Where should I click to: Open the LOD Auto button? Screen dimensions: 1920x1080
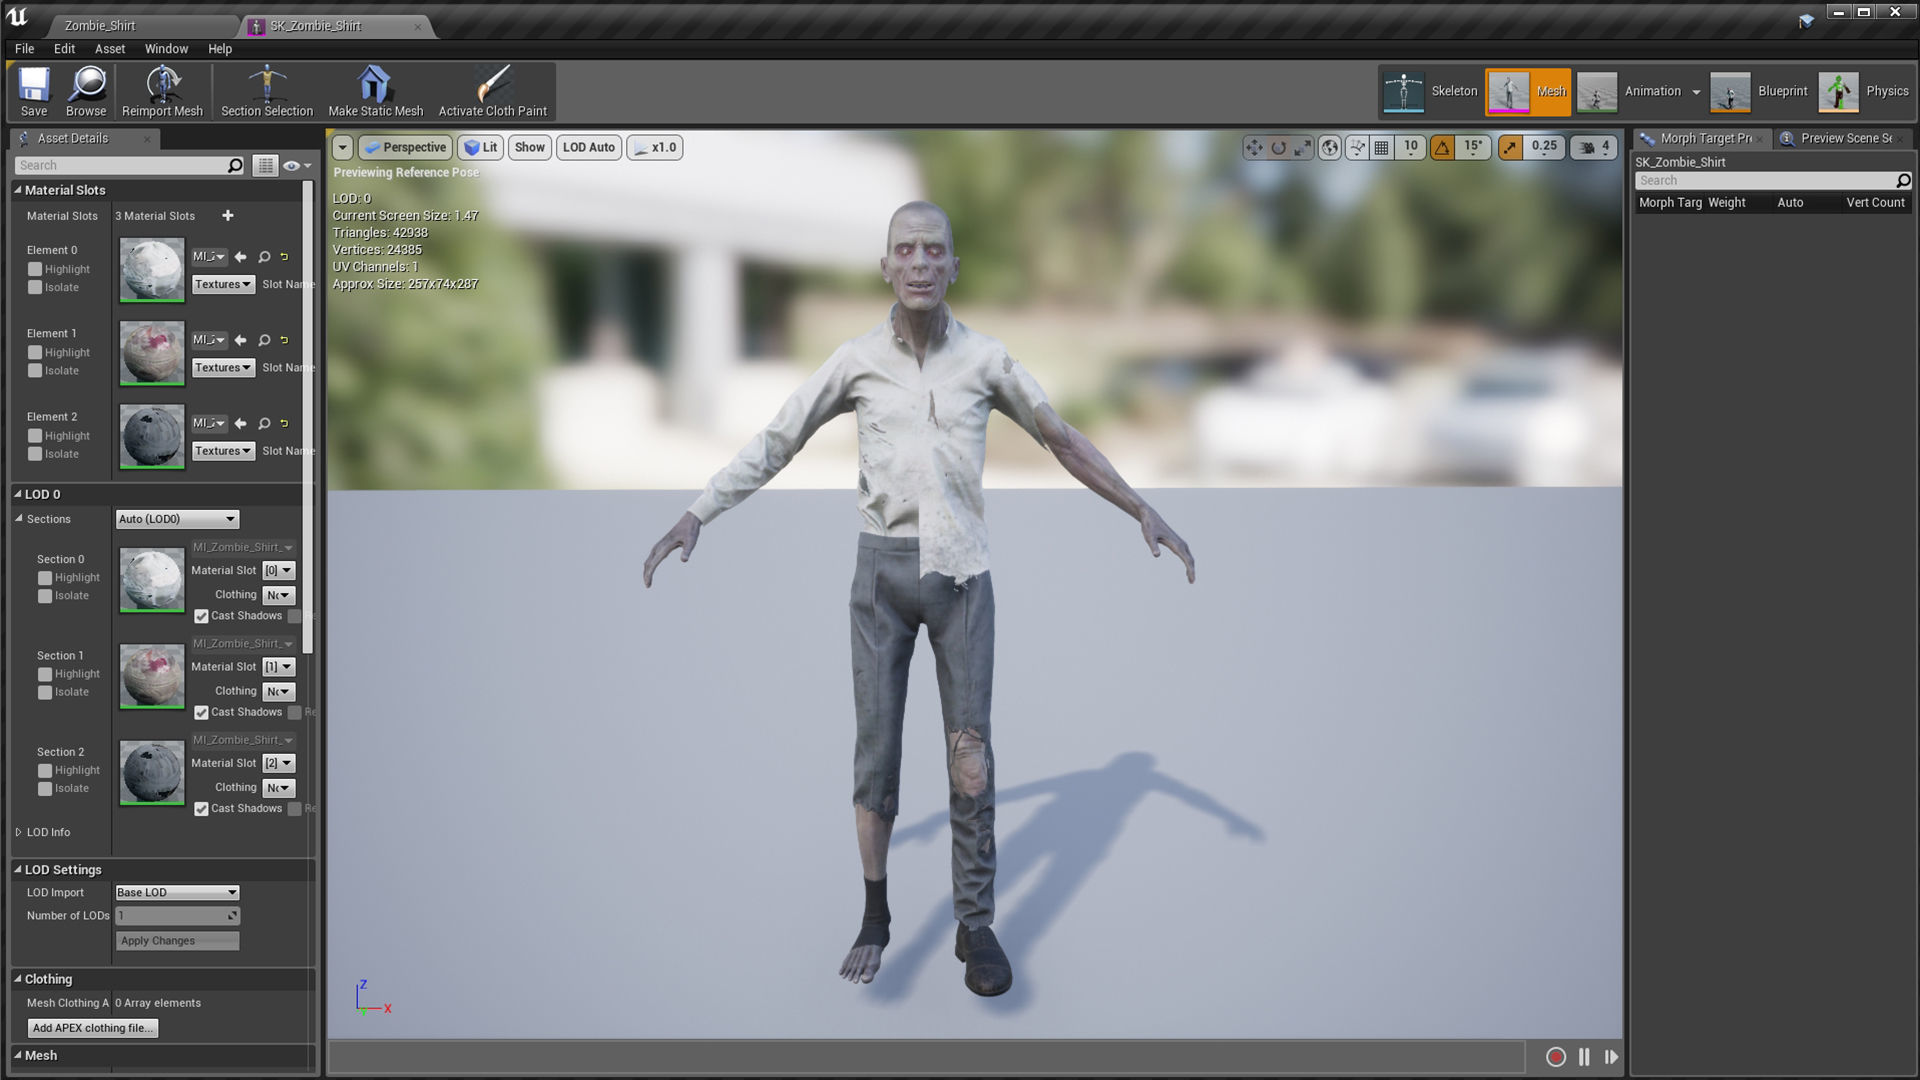pyautogui.click(x=589, y=148)
